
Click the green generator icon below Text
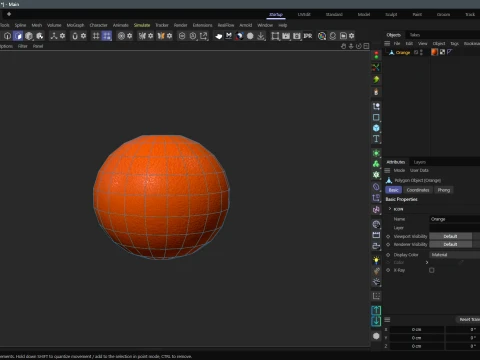pos(376,153)
